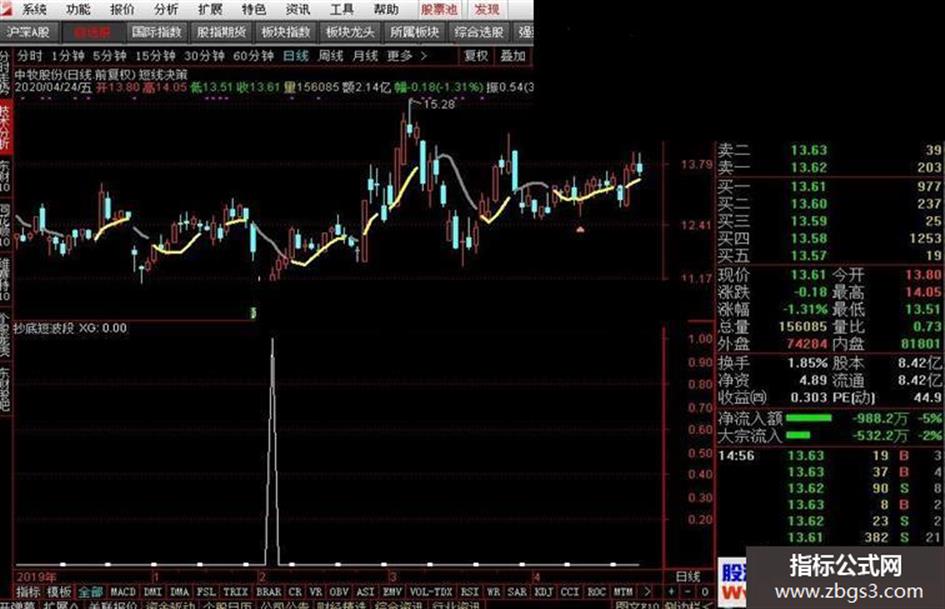Click the 抄底短波段 XG indicator label
This screenshot has width=945, height=609.
coord(71,329)
